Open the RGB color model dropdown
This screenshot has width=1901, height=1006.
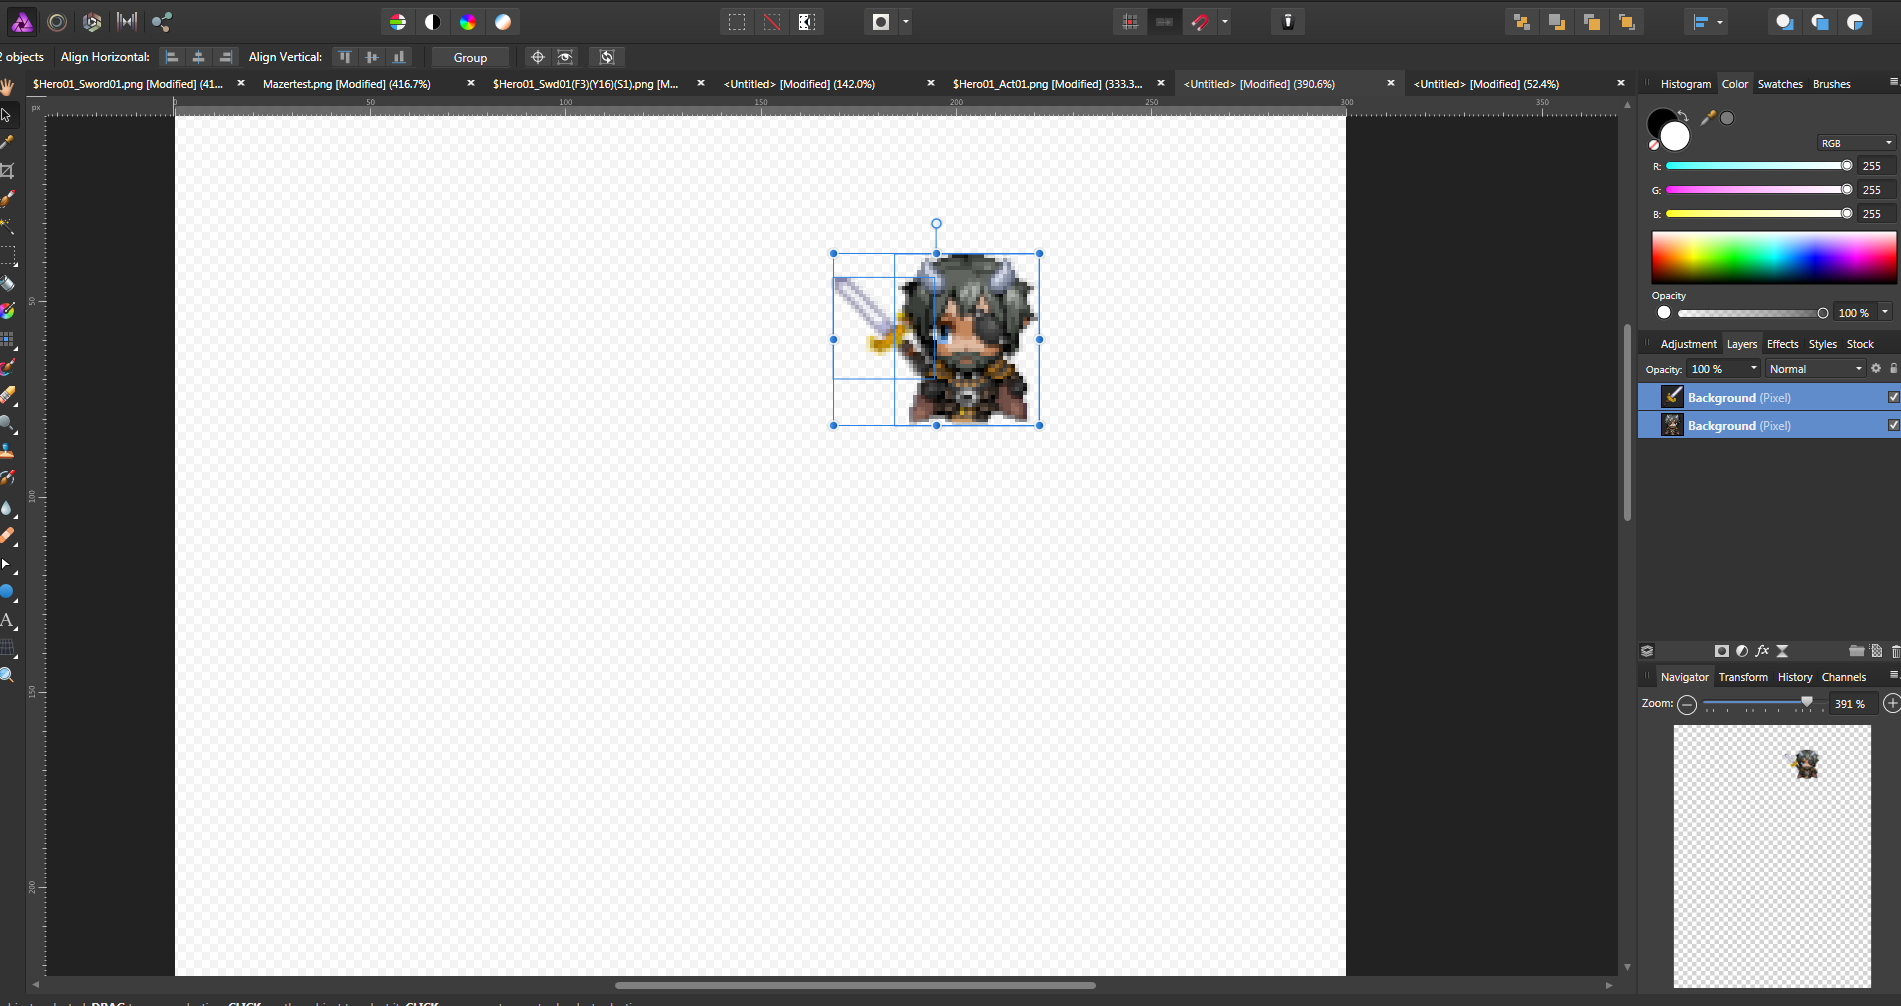(1856, 143)
